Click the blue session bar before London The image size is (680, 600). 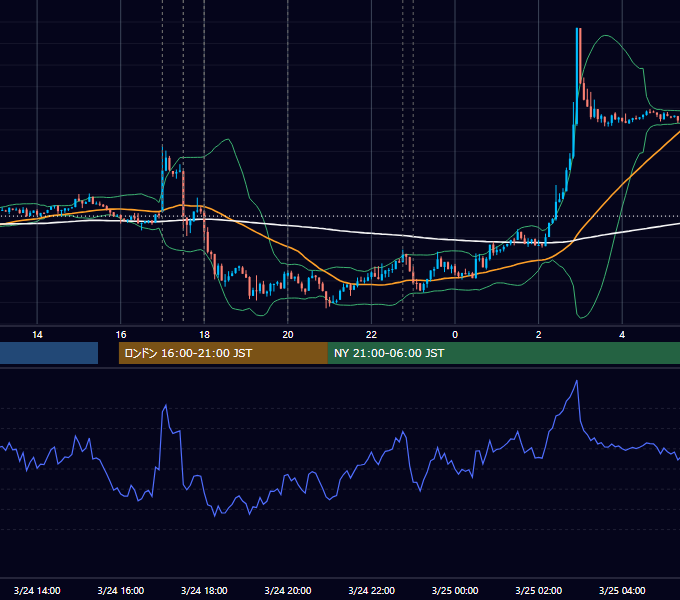(49, 353)
